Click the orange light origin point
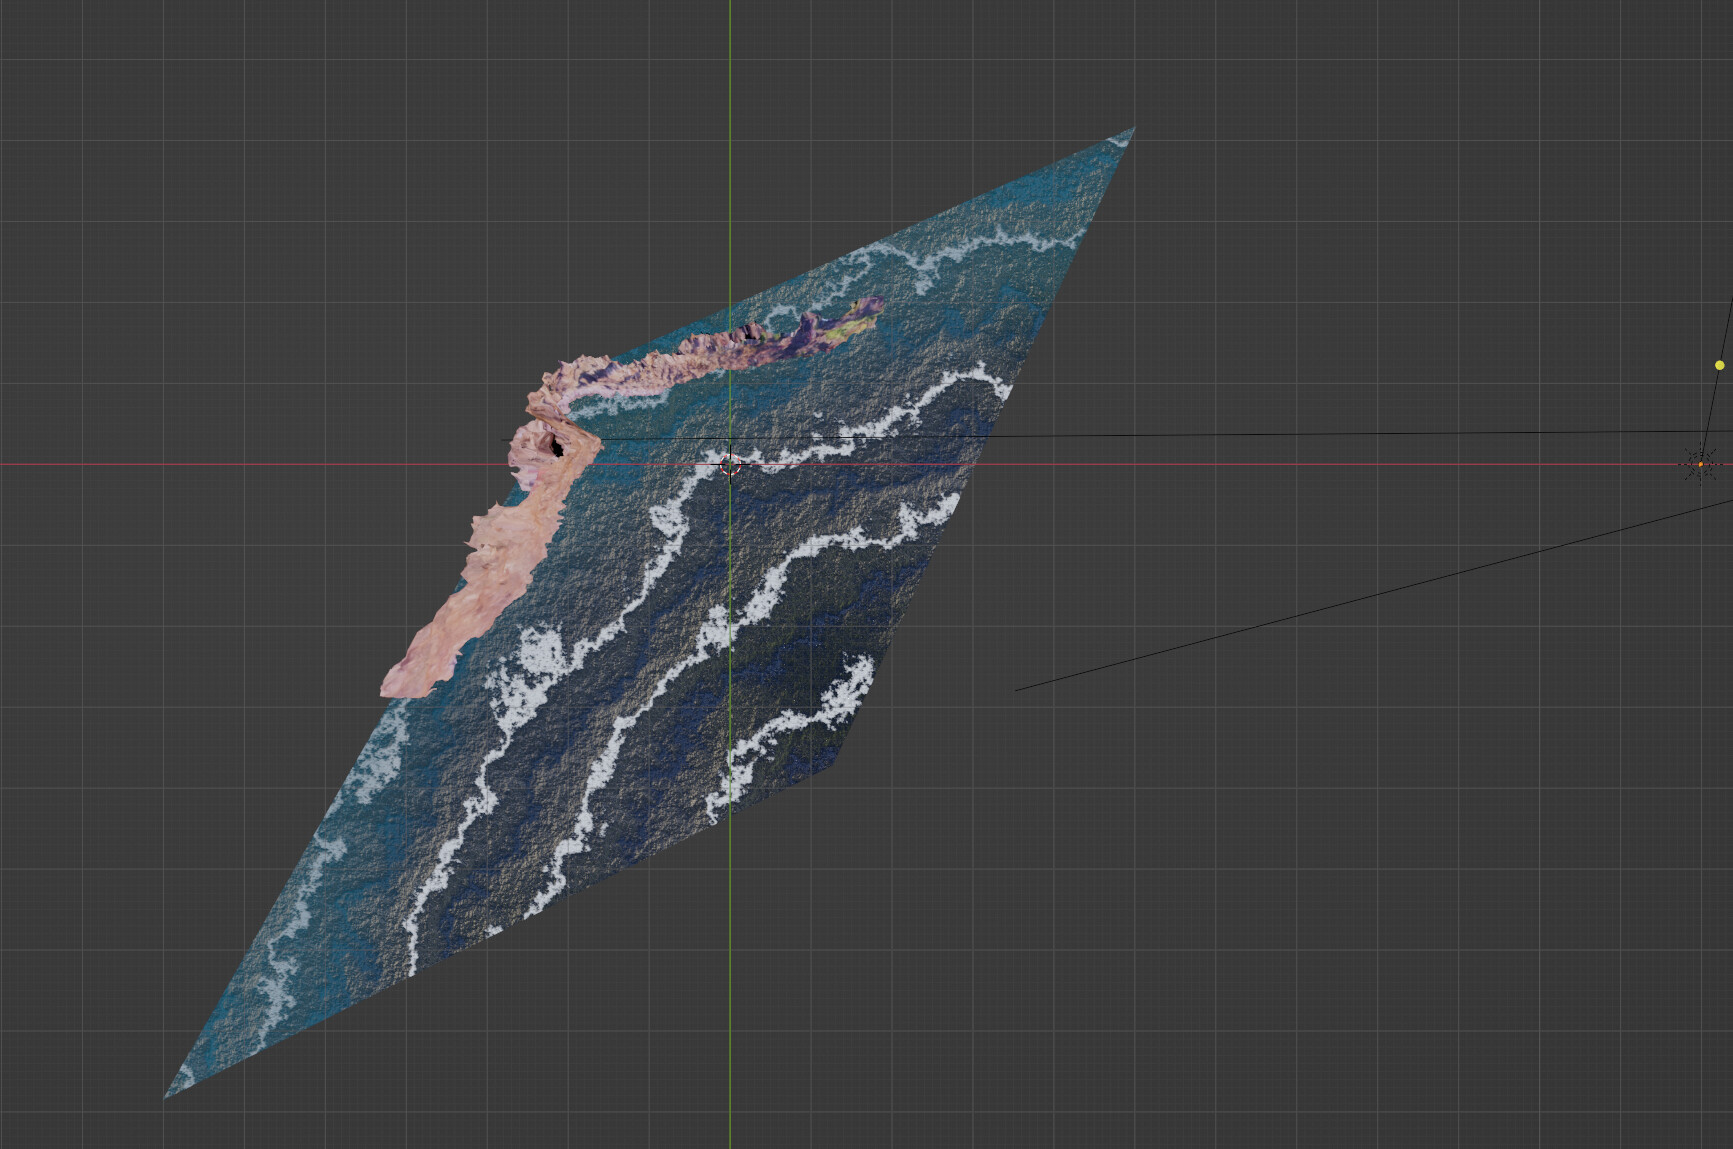Image resolution: width=1733 pixels, height=1149 pixels. click(x=1701, y=464)
